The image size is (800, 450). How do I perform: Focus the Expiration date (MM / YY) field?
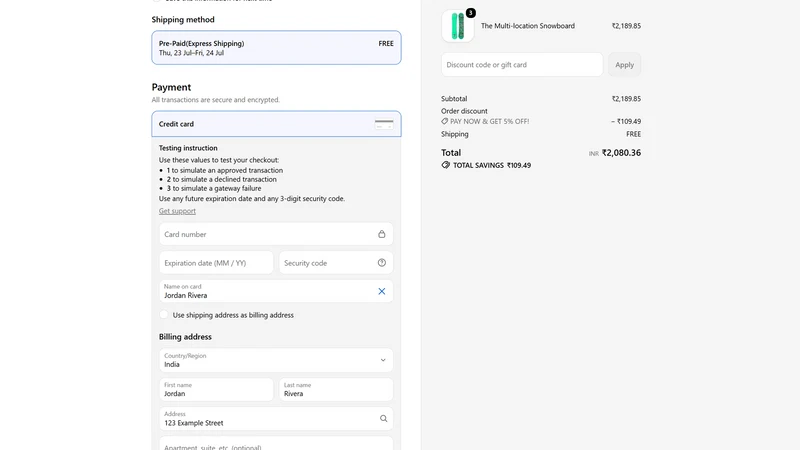point(216,263)
